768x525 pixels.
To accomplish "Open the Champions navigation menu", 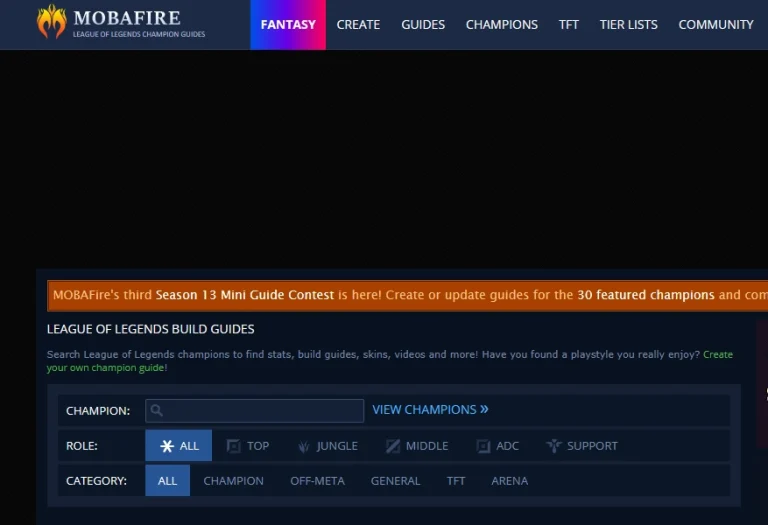I will pos(501,24).
